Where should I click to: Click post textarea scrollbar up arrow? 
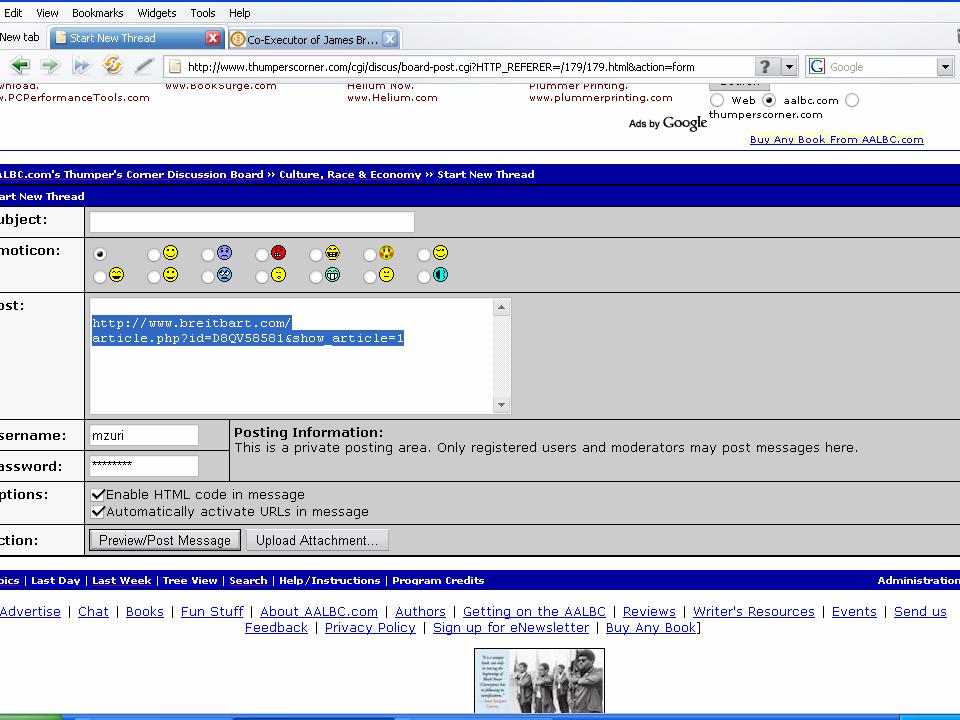[x=501, y=307]
